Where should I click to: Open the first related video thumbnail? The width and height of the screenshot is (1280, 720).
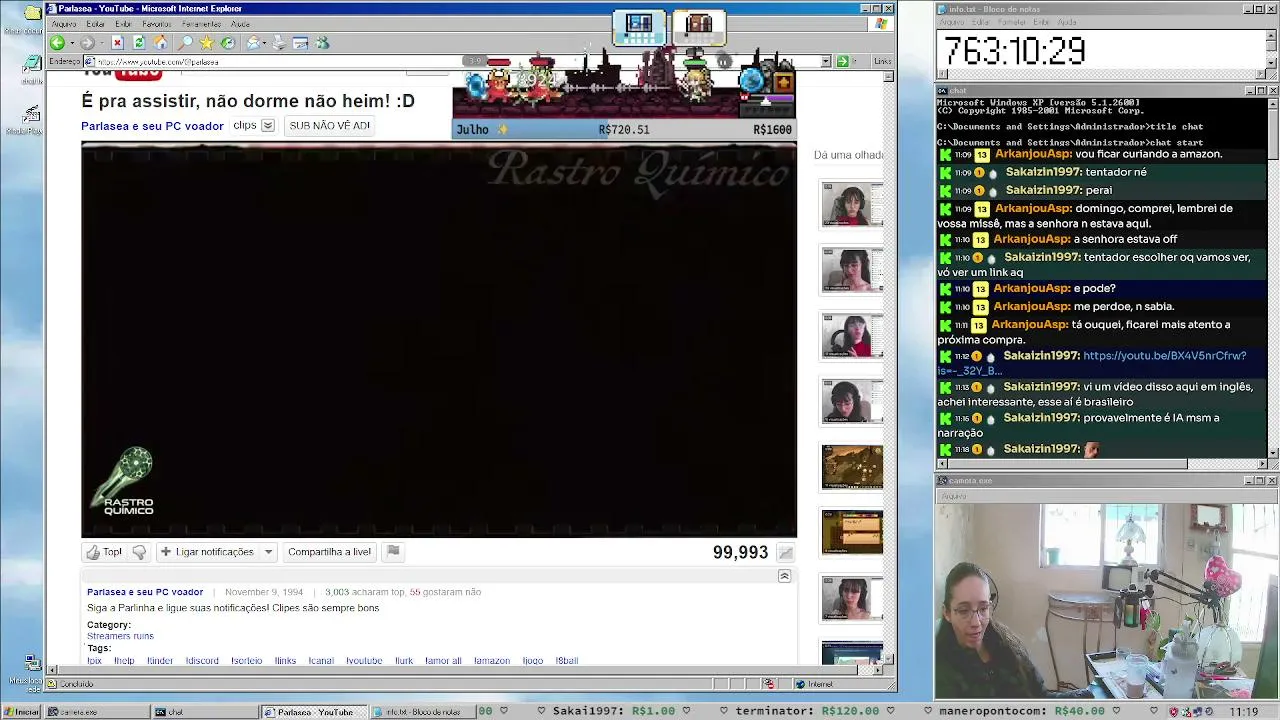pyautogui.click(x=852, y=205)
